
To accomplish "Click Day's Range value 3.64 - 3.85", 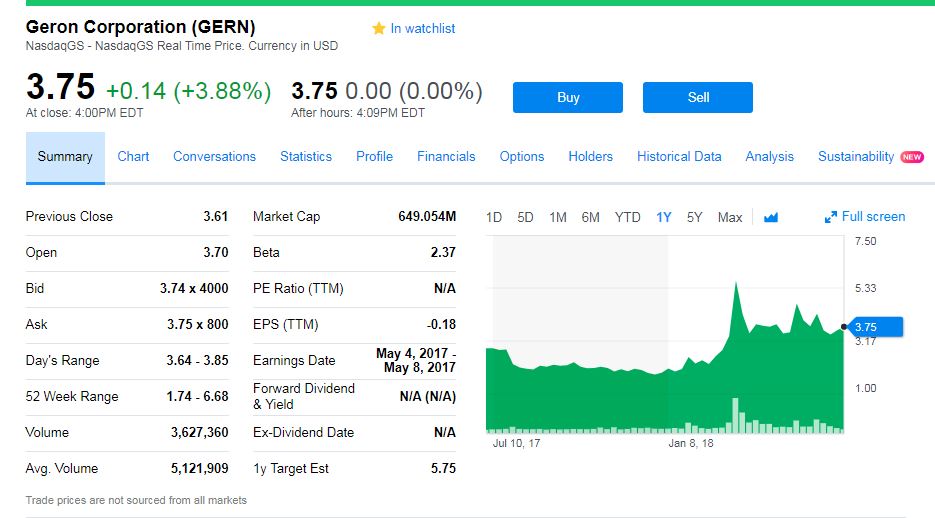I will [x=197, y=360].
